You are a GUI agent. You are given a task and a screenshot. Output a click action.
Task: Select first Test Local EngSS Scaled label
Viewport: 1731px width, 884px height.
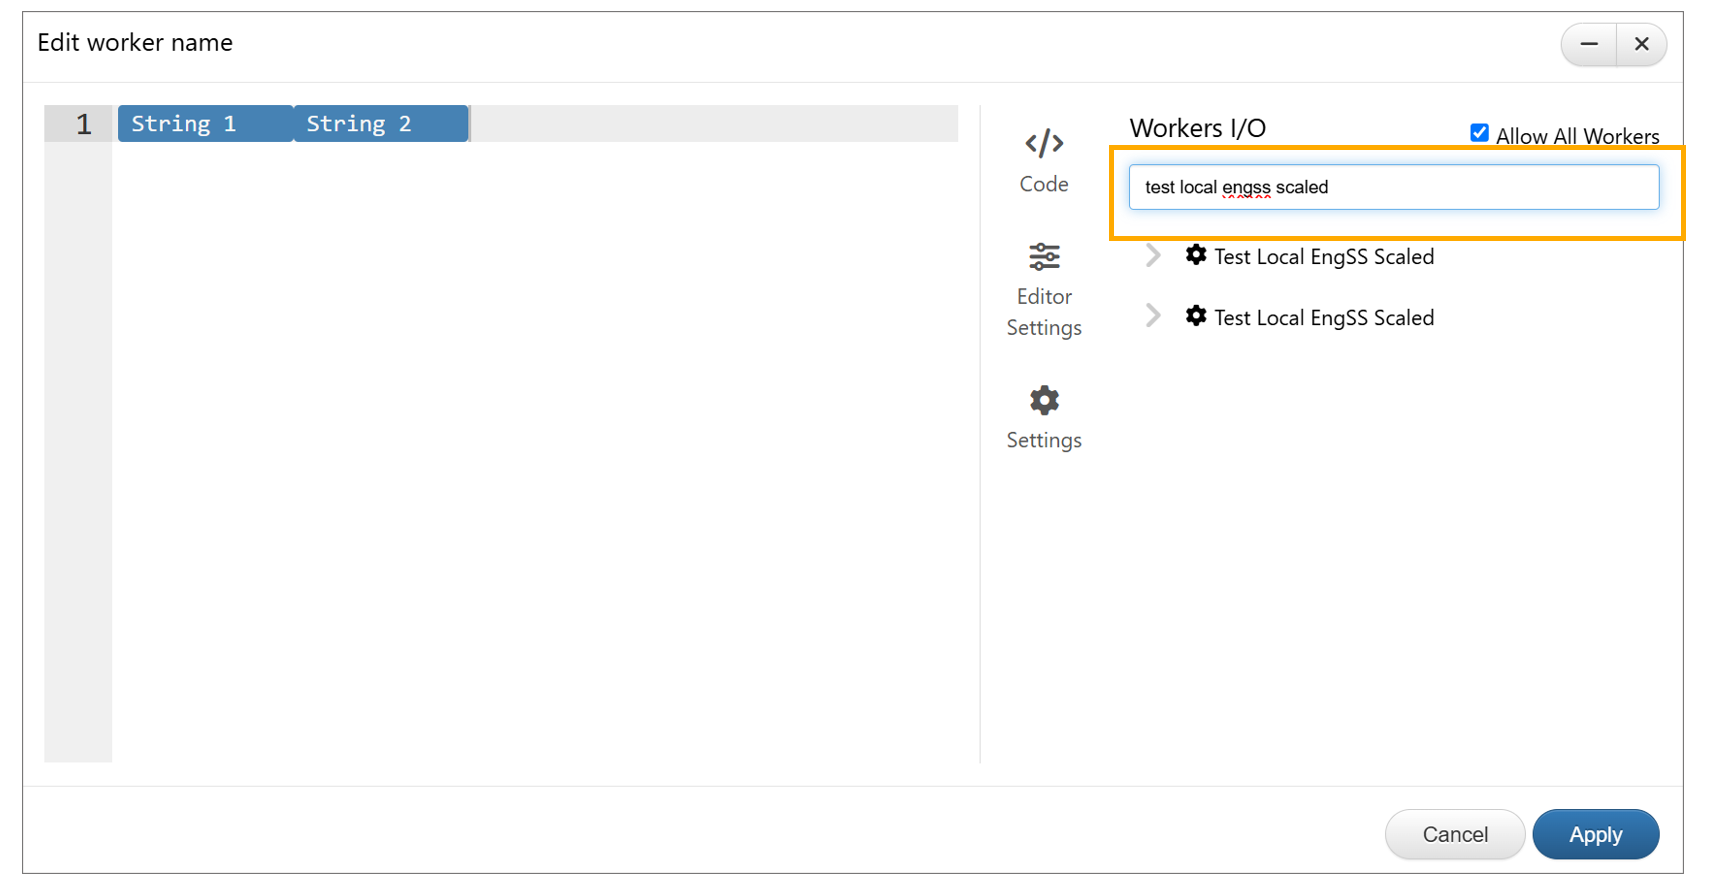pos(1323,257)
